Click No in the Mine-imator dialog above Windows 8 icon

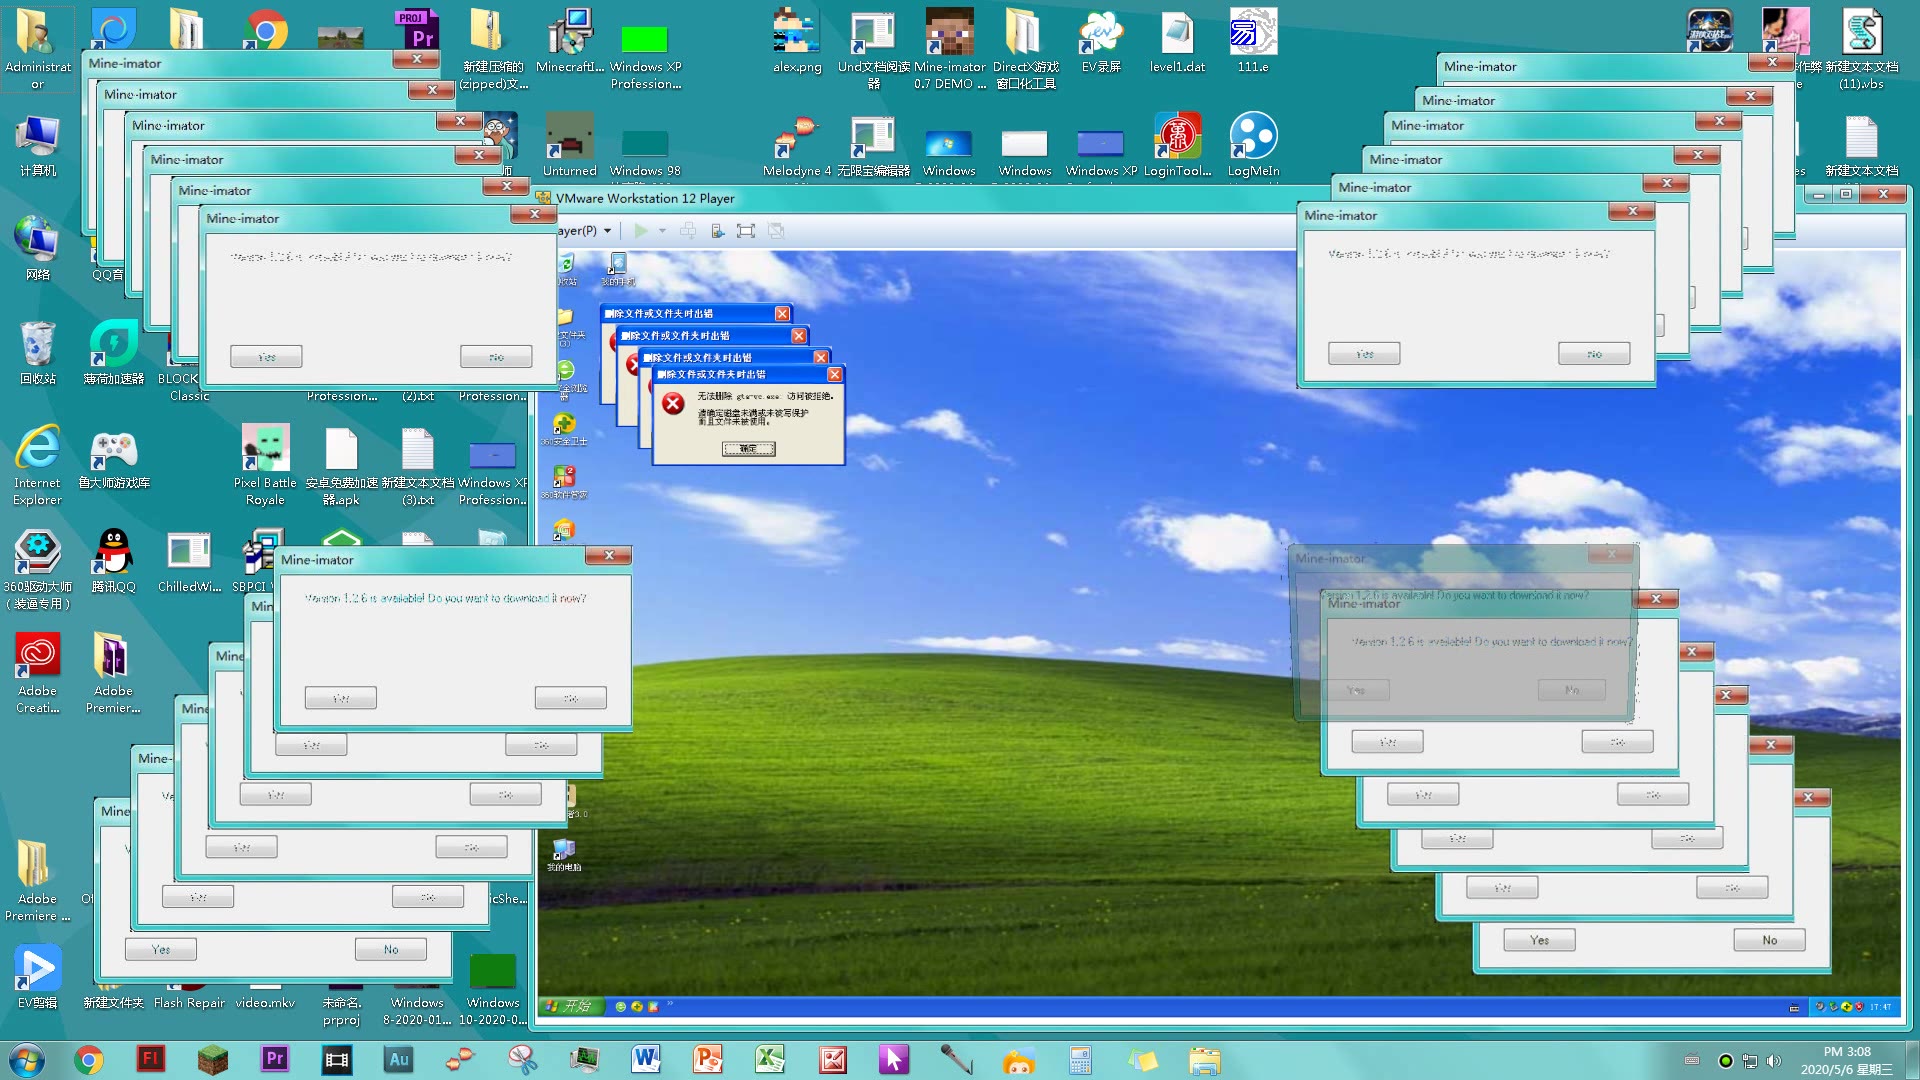point(390,950)
